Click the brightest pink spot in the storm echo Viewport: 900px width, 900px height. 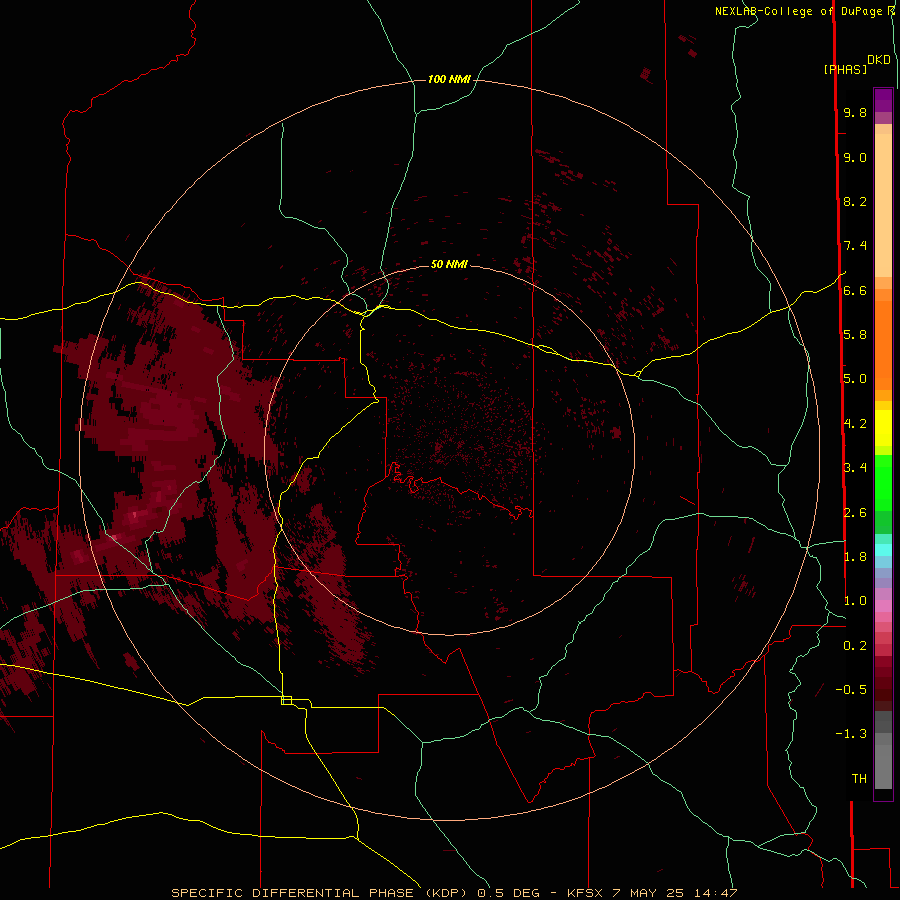click(x=134, y=515)
